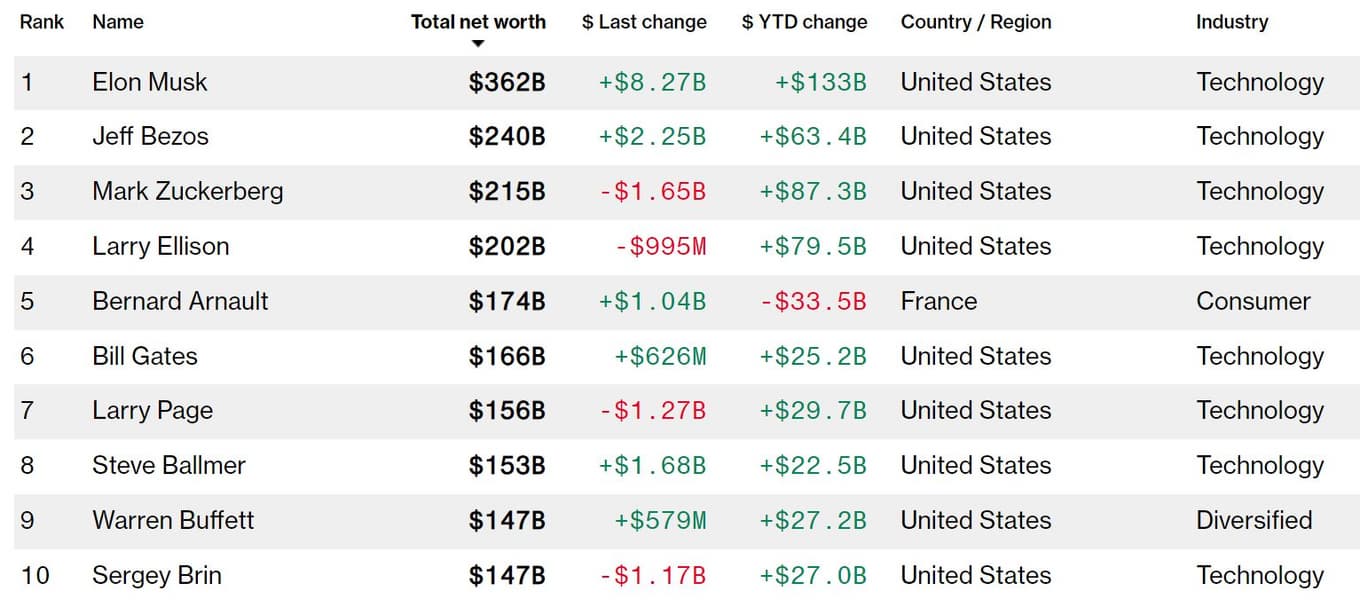Viewport: 1360px width, 600px height.
Task: Open Larry Ellison's profile
Action: 160,246
